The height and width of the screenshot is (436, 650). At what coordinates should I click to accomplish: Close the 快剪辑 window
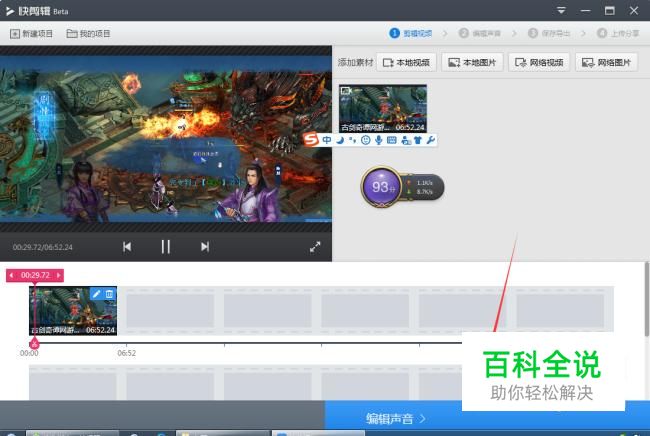click(x=634, y=11)
